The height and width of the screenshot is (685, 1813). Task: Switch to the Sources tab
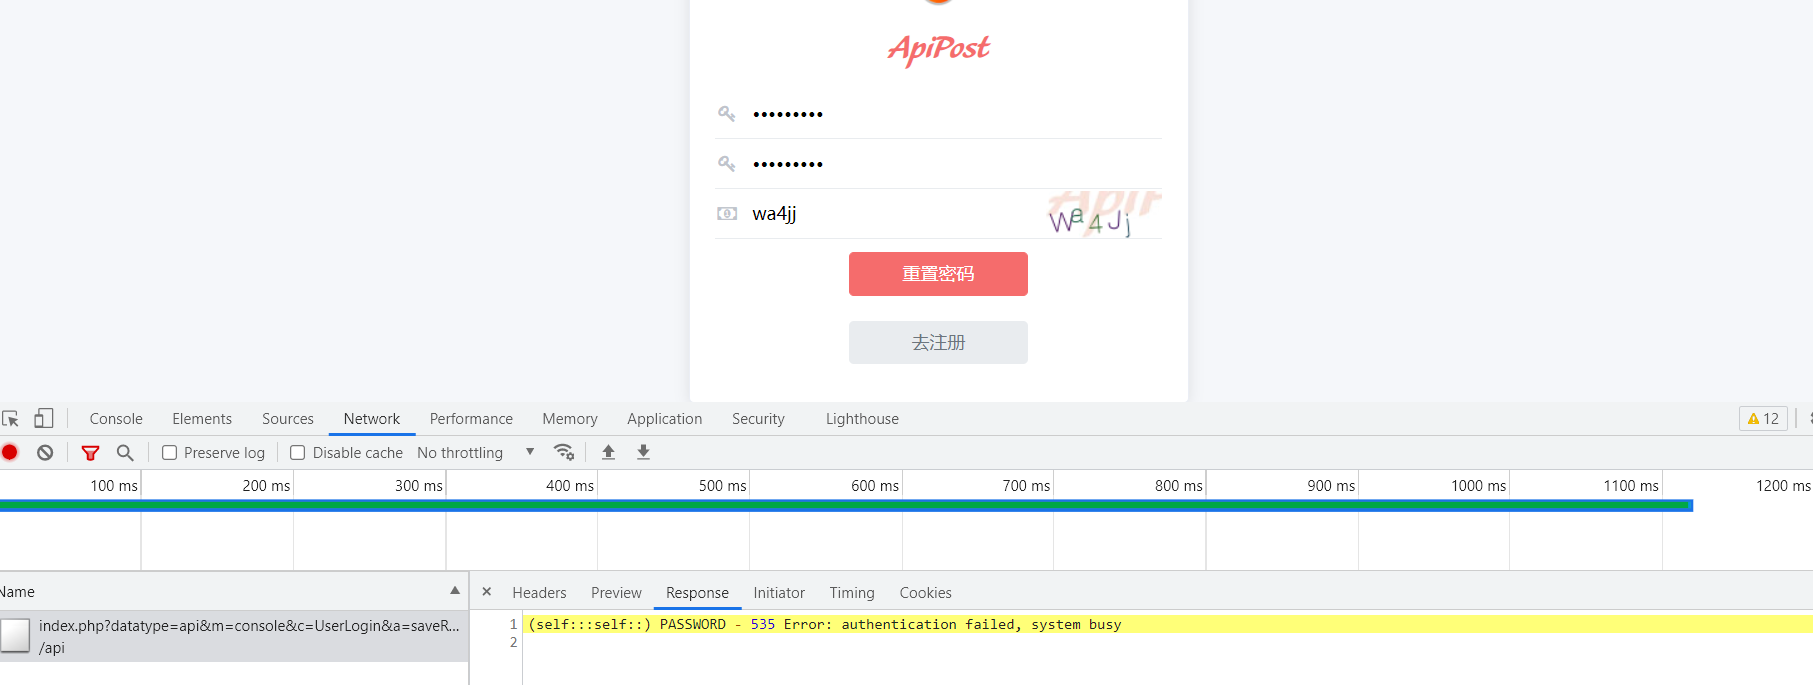(x=288, y=419)
